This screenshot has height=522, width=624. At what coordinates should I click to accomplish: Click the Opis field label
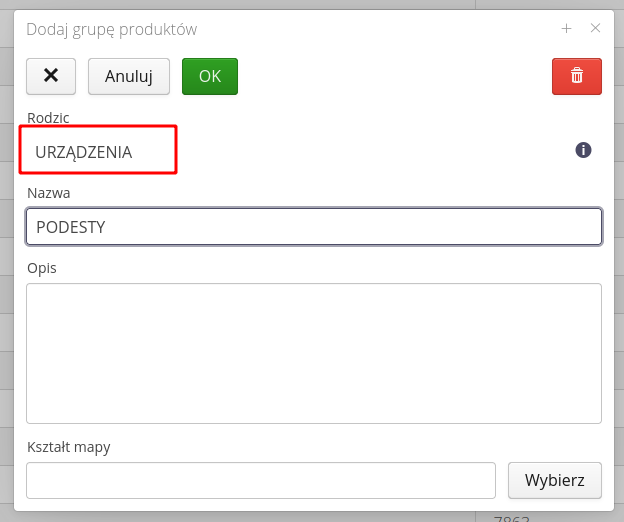pos(41,268)
